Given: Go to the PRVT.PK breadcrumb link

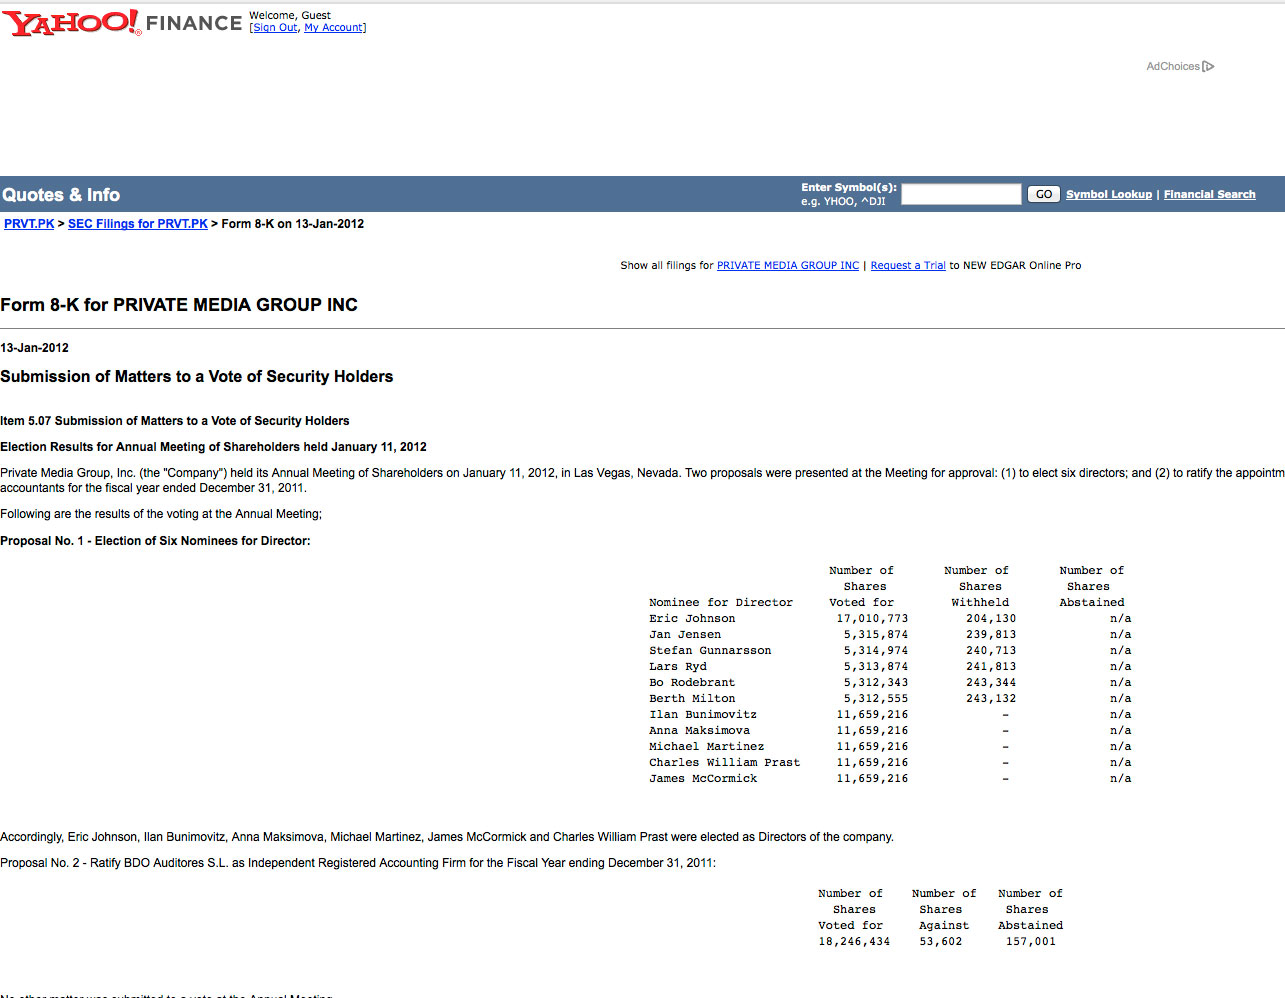Looking at the screenshot, I should click(x=29, y=224).
